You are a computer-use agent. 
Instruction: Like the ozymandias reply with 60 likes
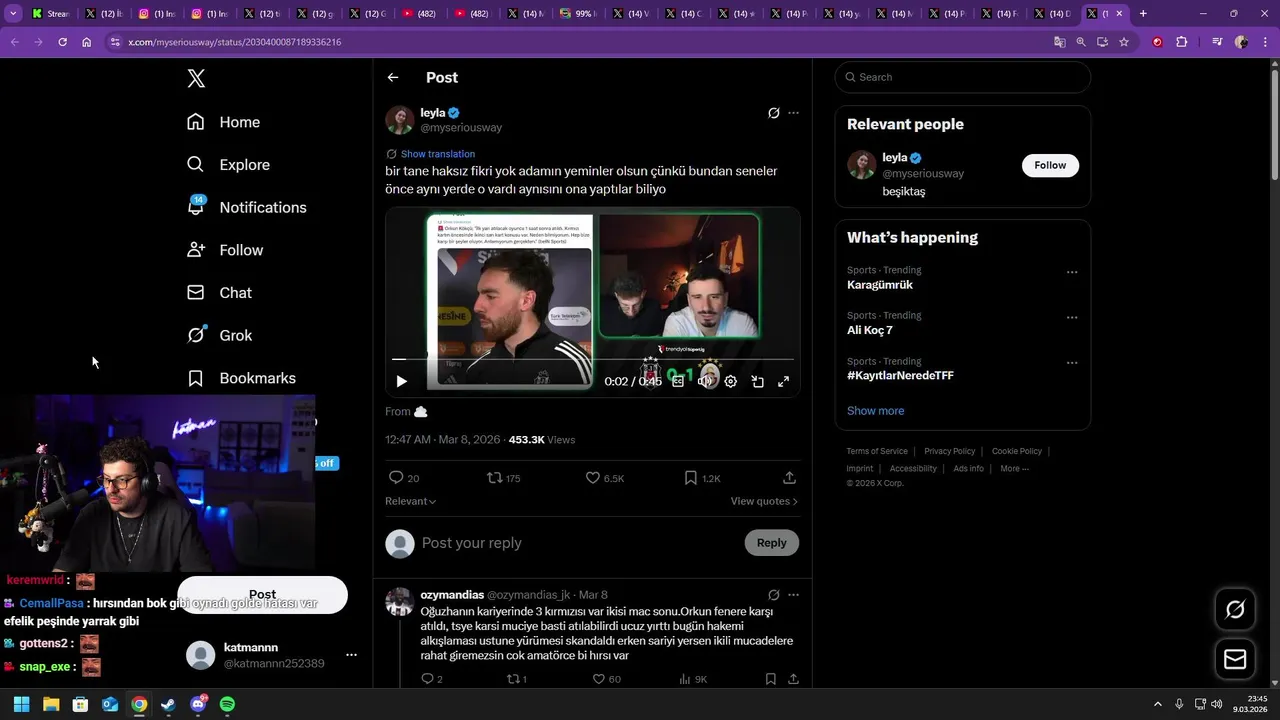tap(606, 679)
